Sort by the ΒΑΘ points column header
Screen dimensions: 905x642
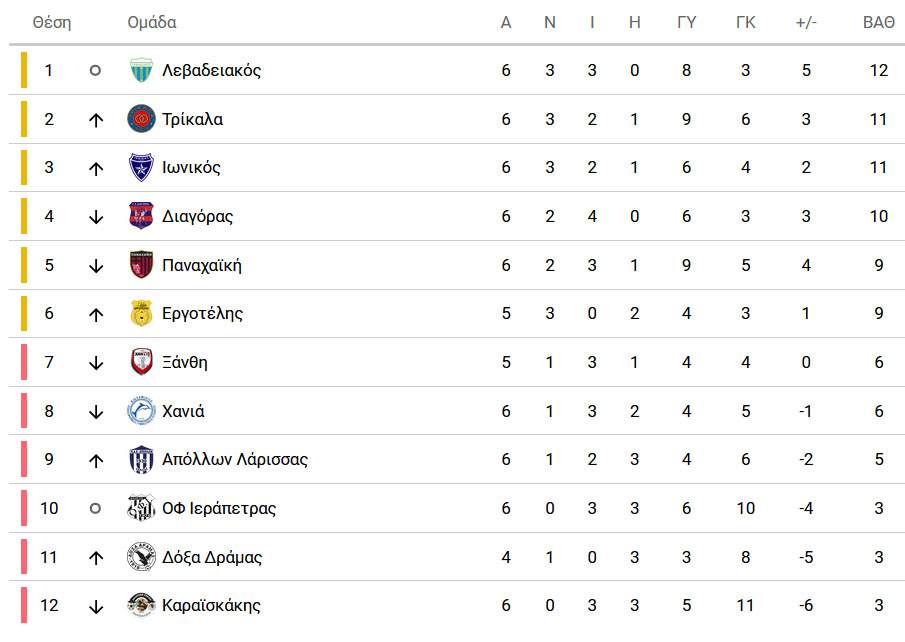coord(878,23)
